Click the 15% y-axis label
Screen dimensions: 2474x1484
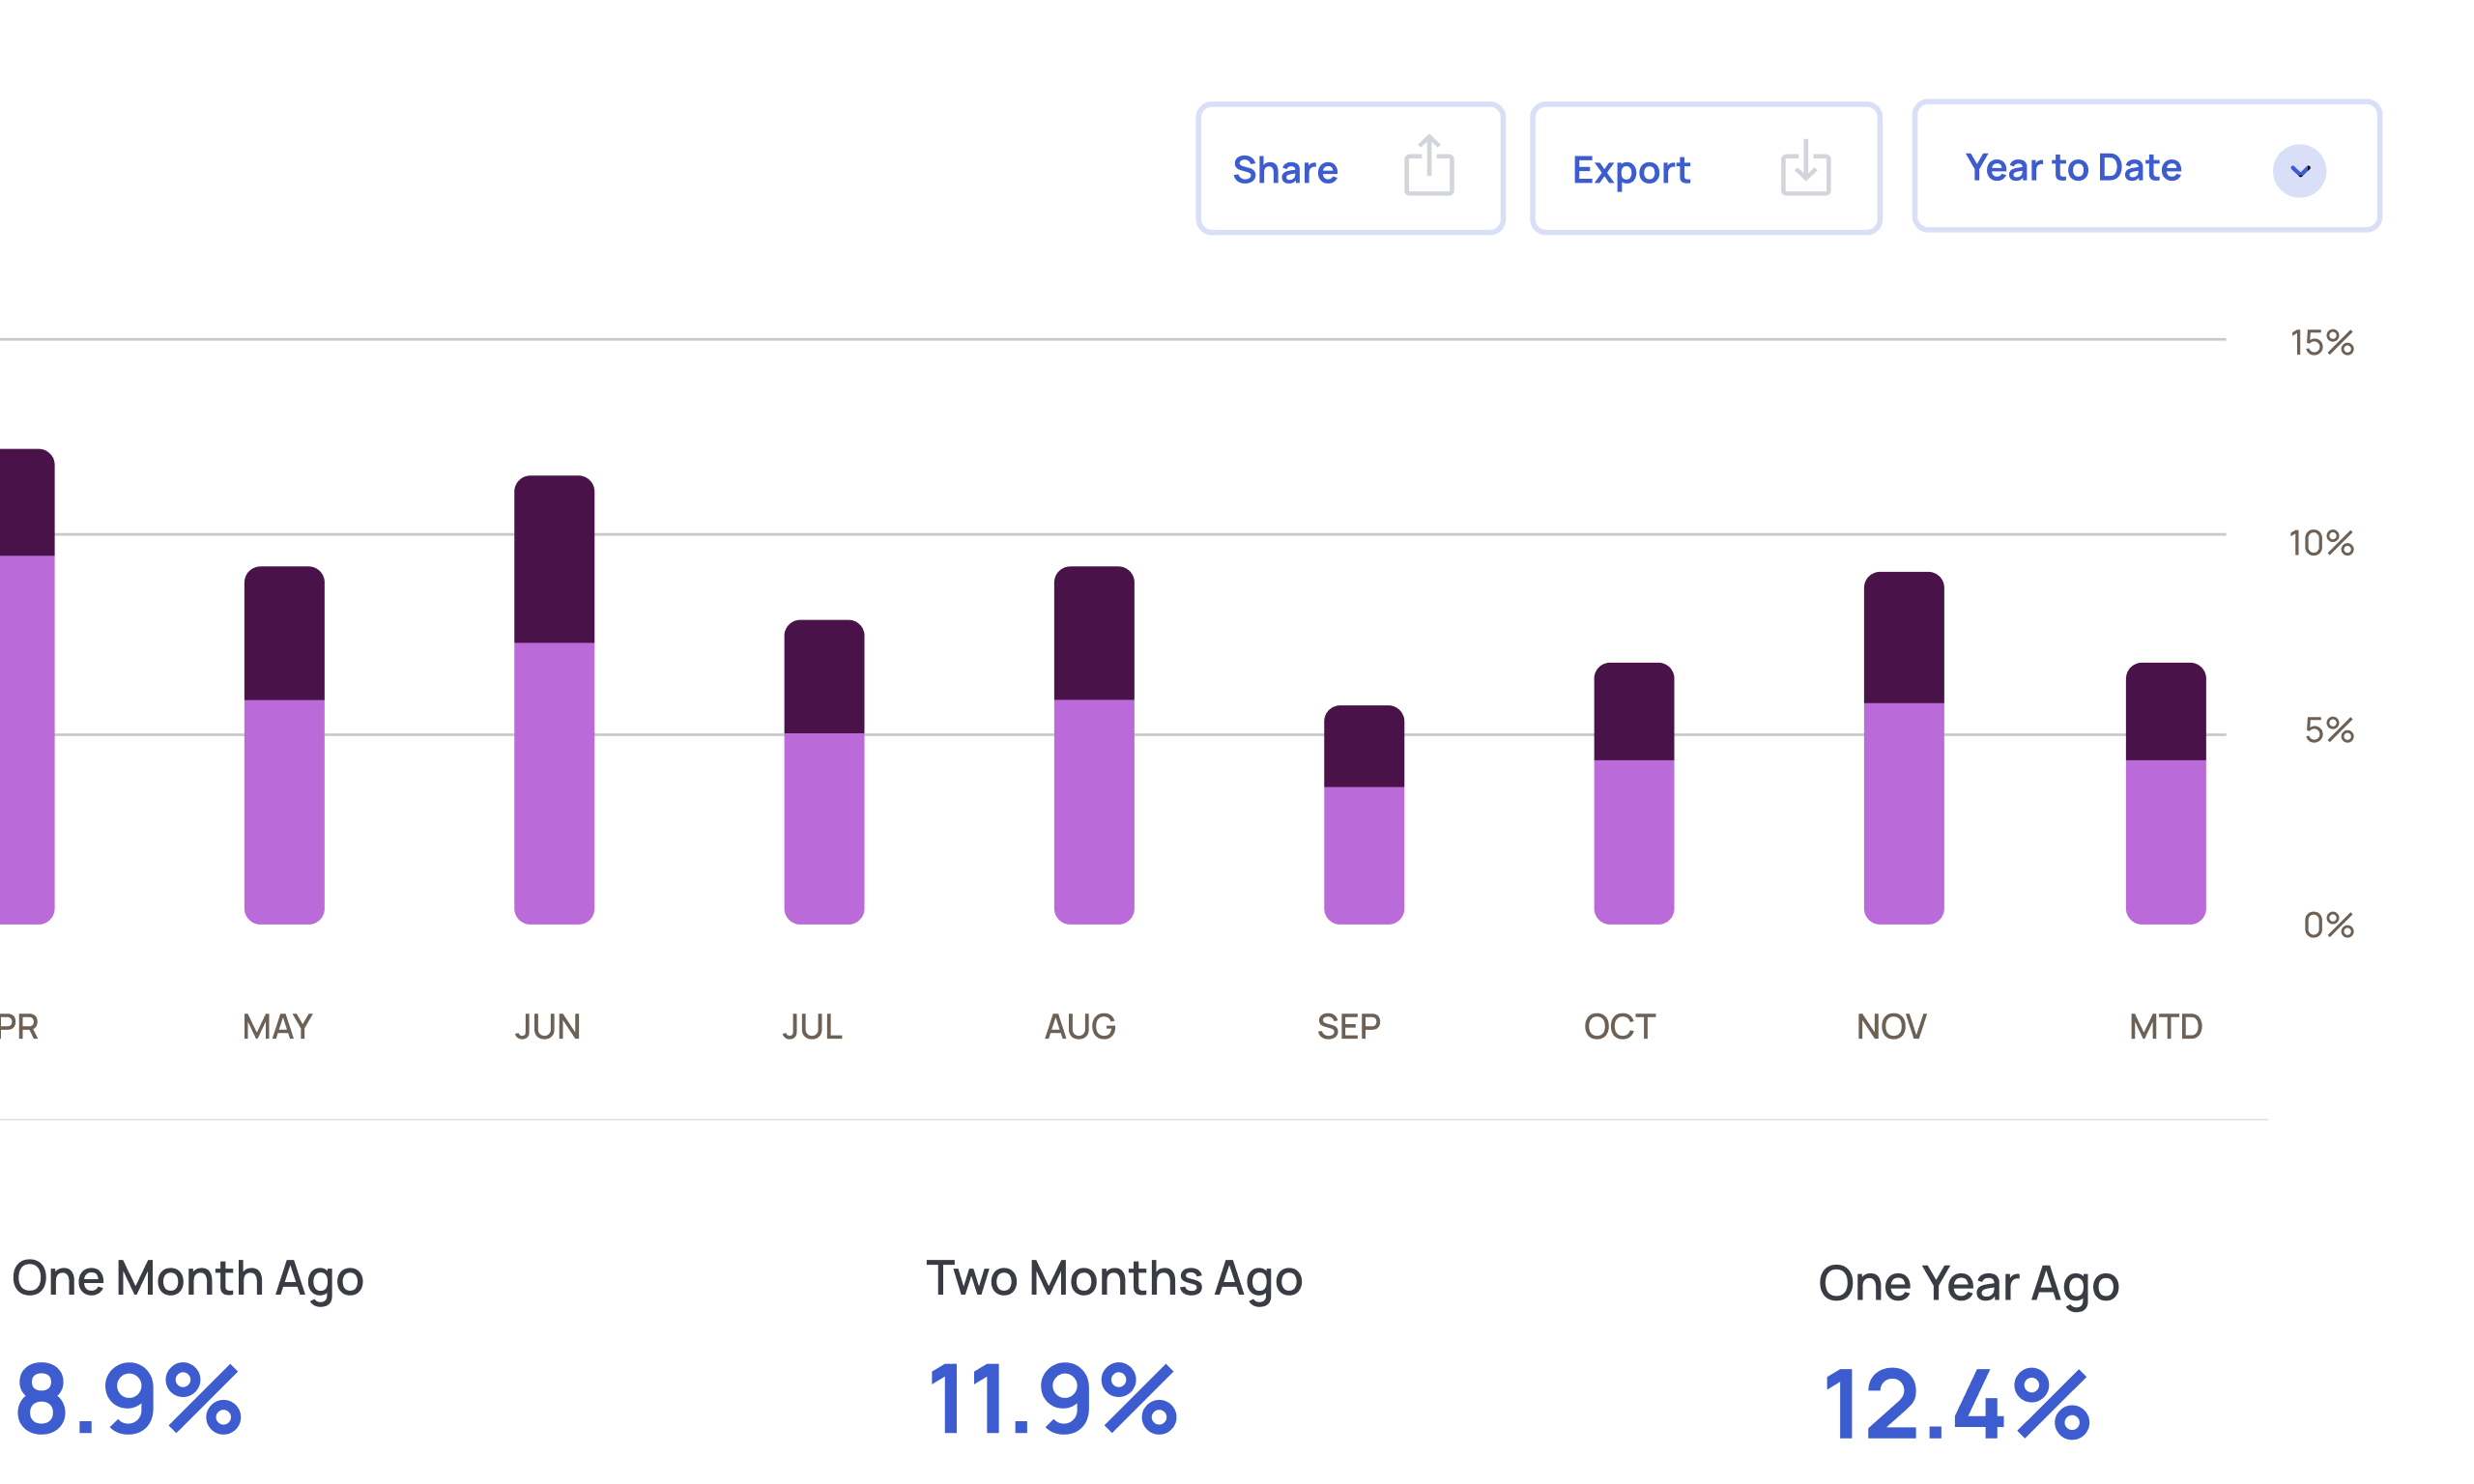tap(2321, 343)
